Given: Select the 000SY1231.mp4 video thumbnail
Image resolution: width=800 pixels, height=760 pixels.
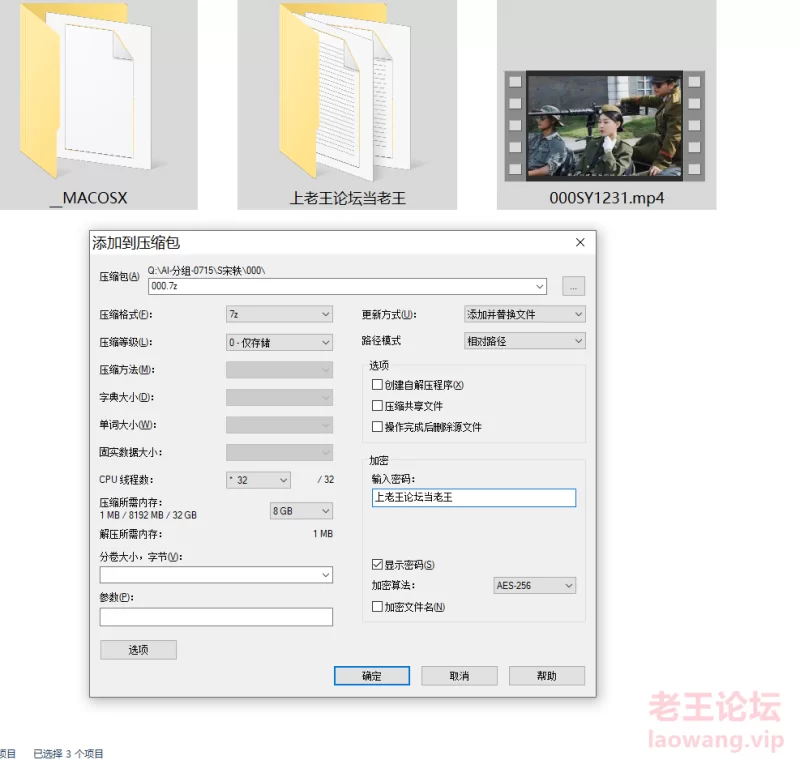Looking at the screenshot, I should (x=605, y=126).
